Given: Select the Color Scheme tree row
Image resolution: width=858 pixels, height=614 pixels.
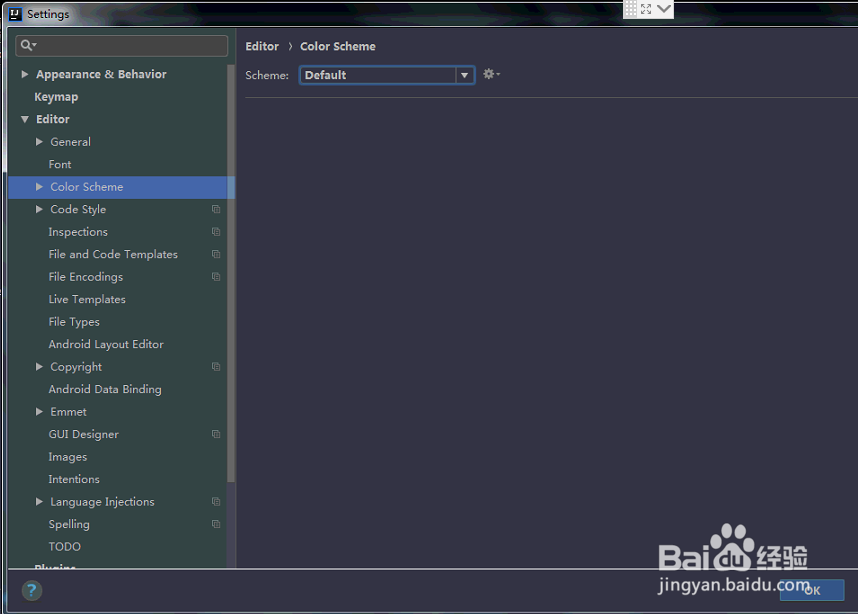Looking at the screenshot, I should (121, 187).
